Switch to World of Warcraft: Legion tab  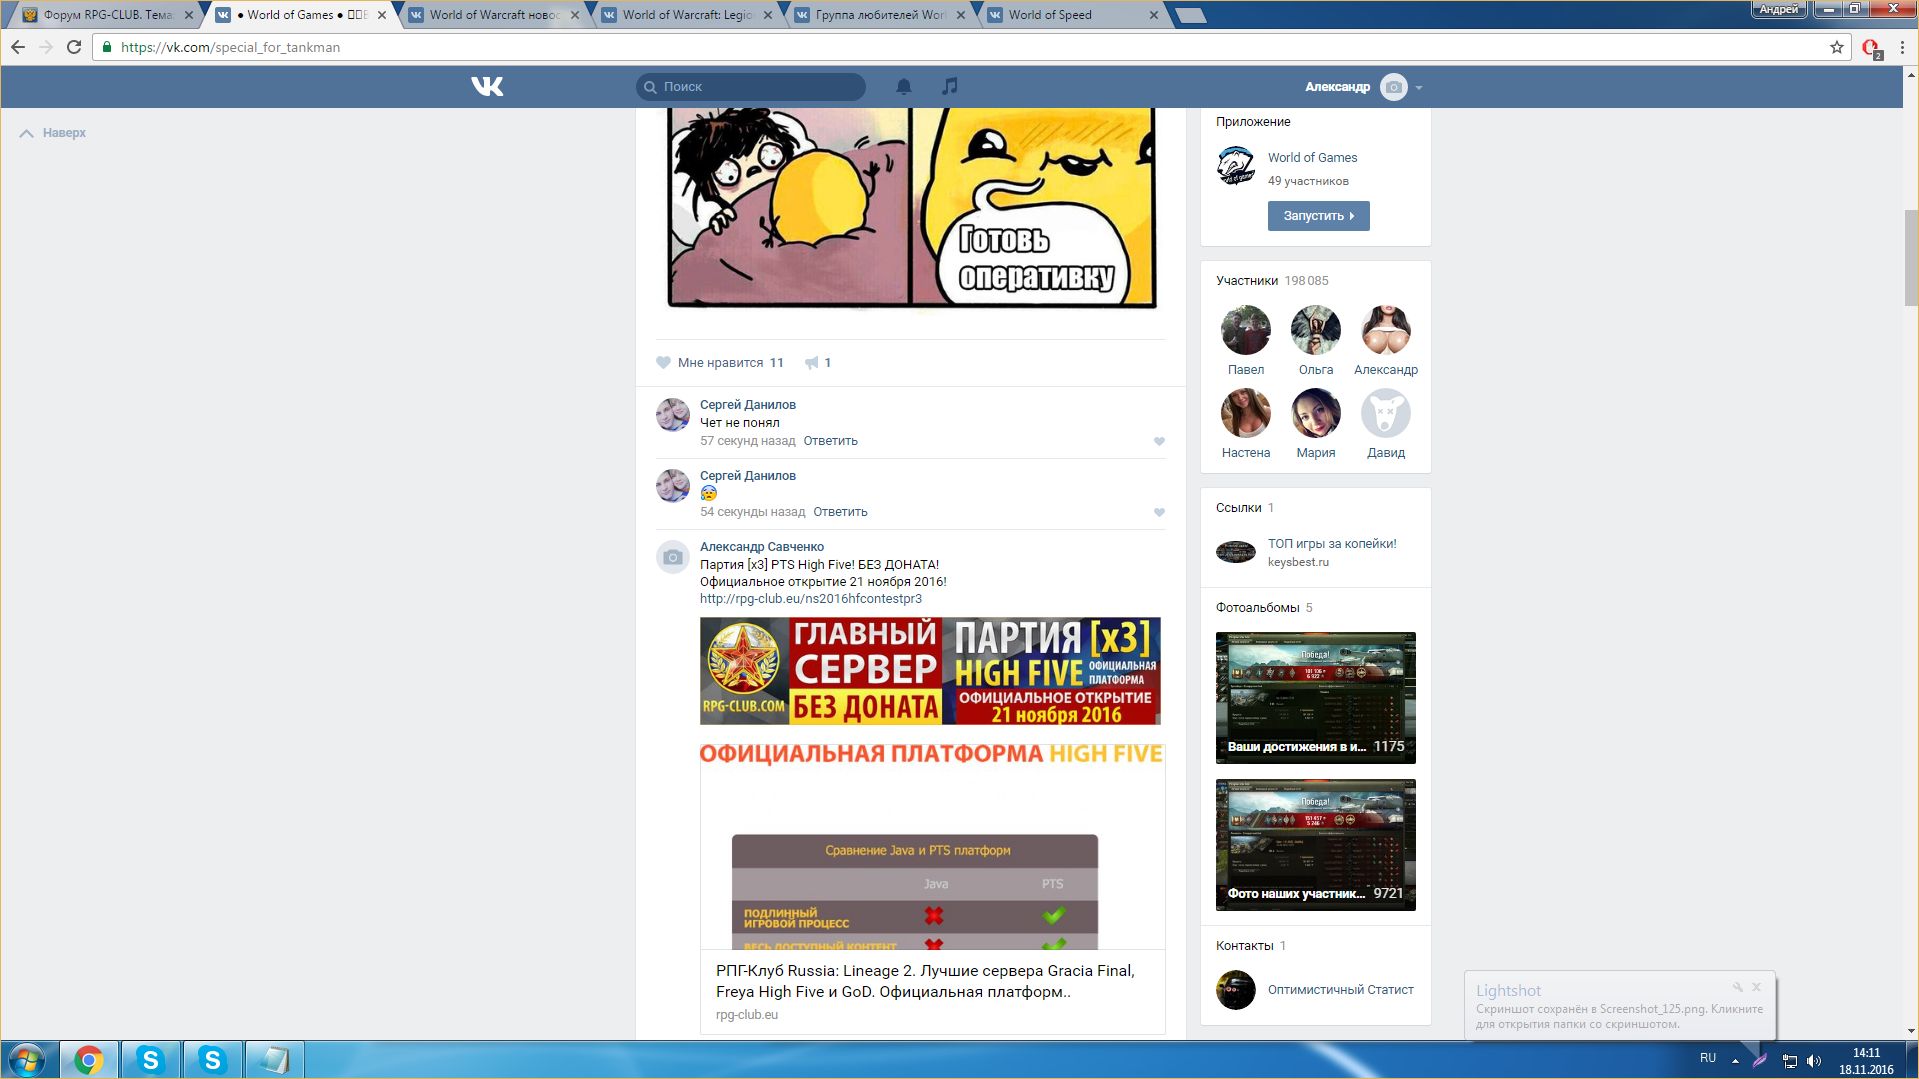[x=687, y=15]
